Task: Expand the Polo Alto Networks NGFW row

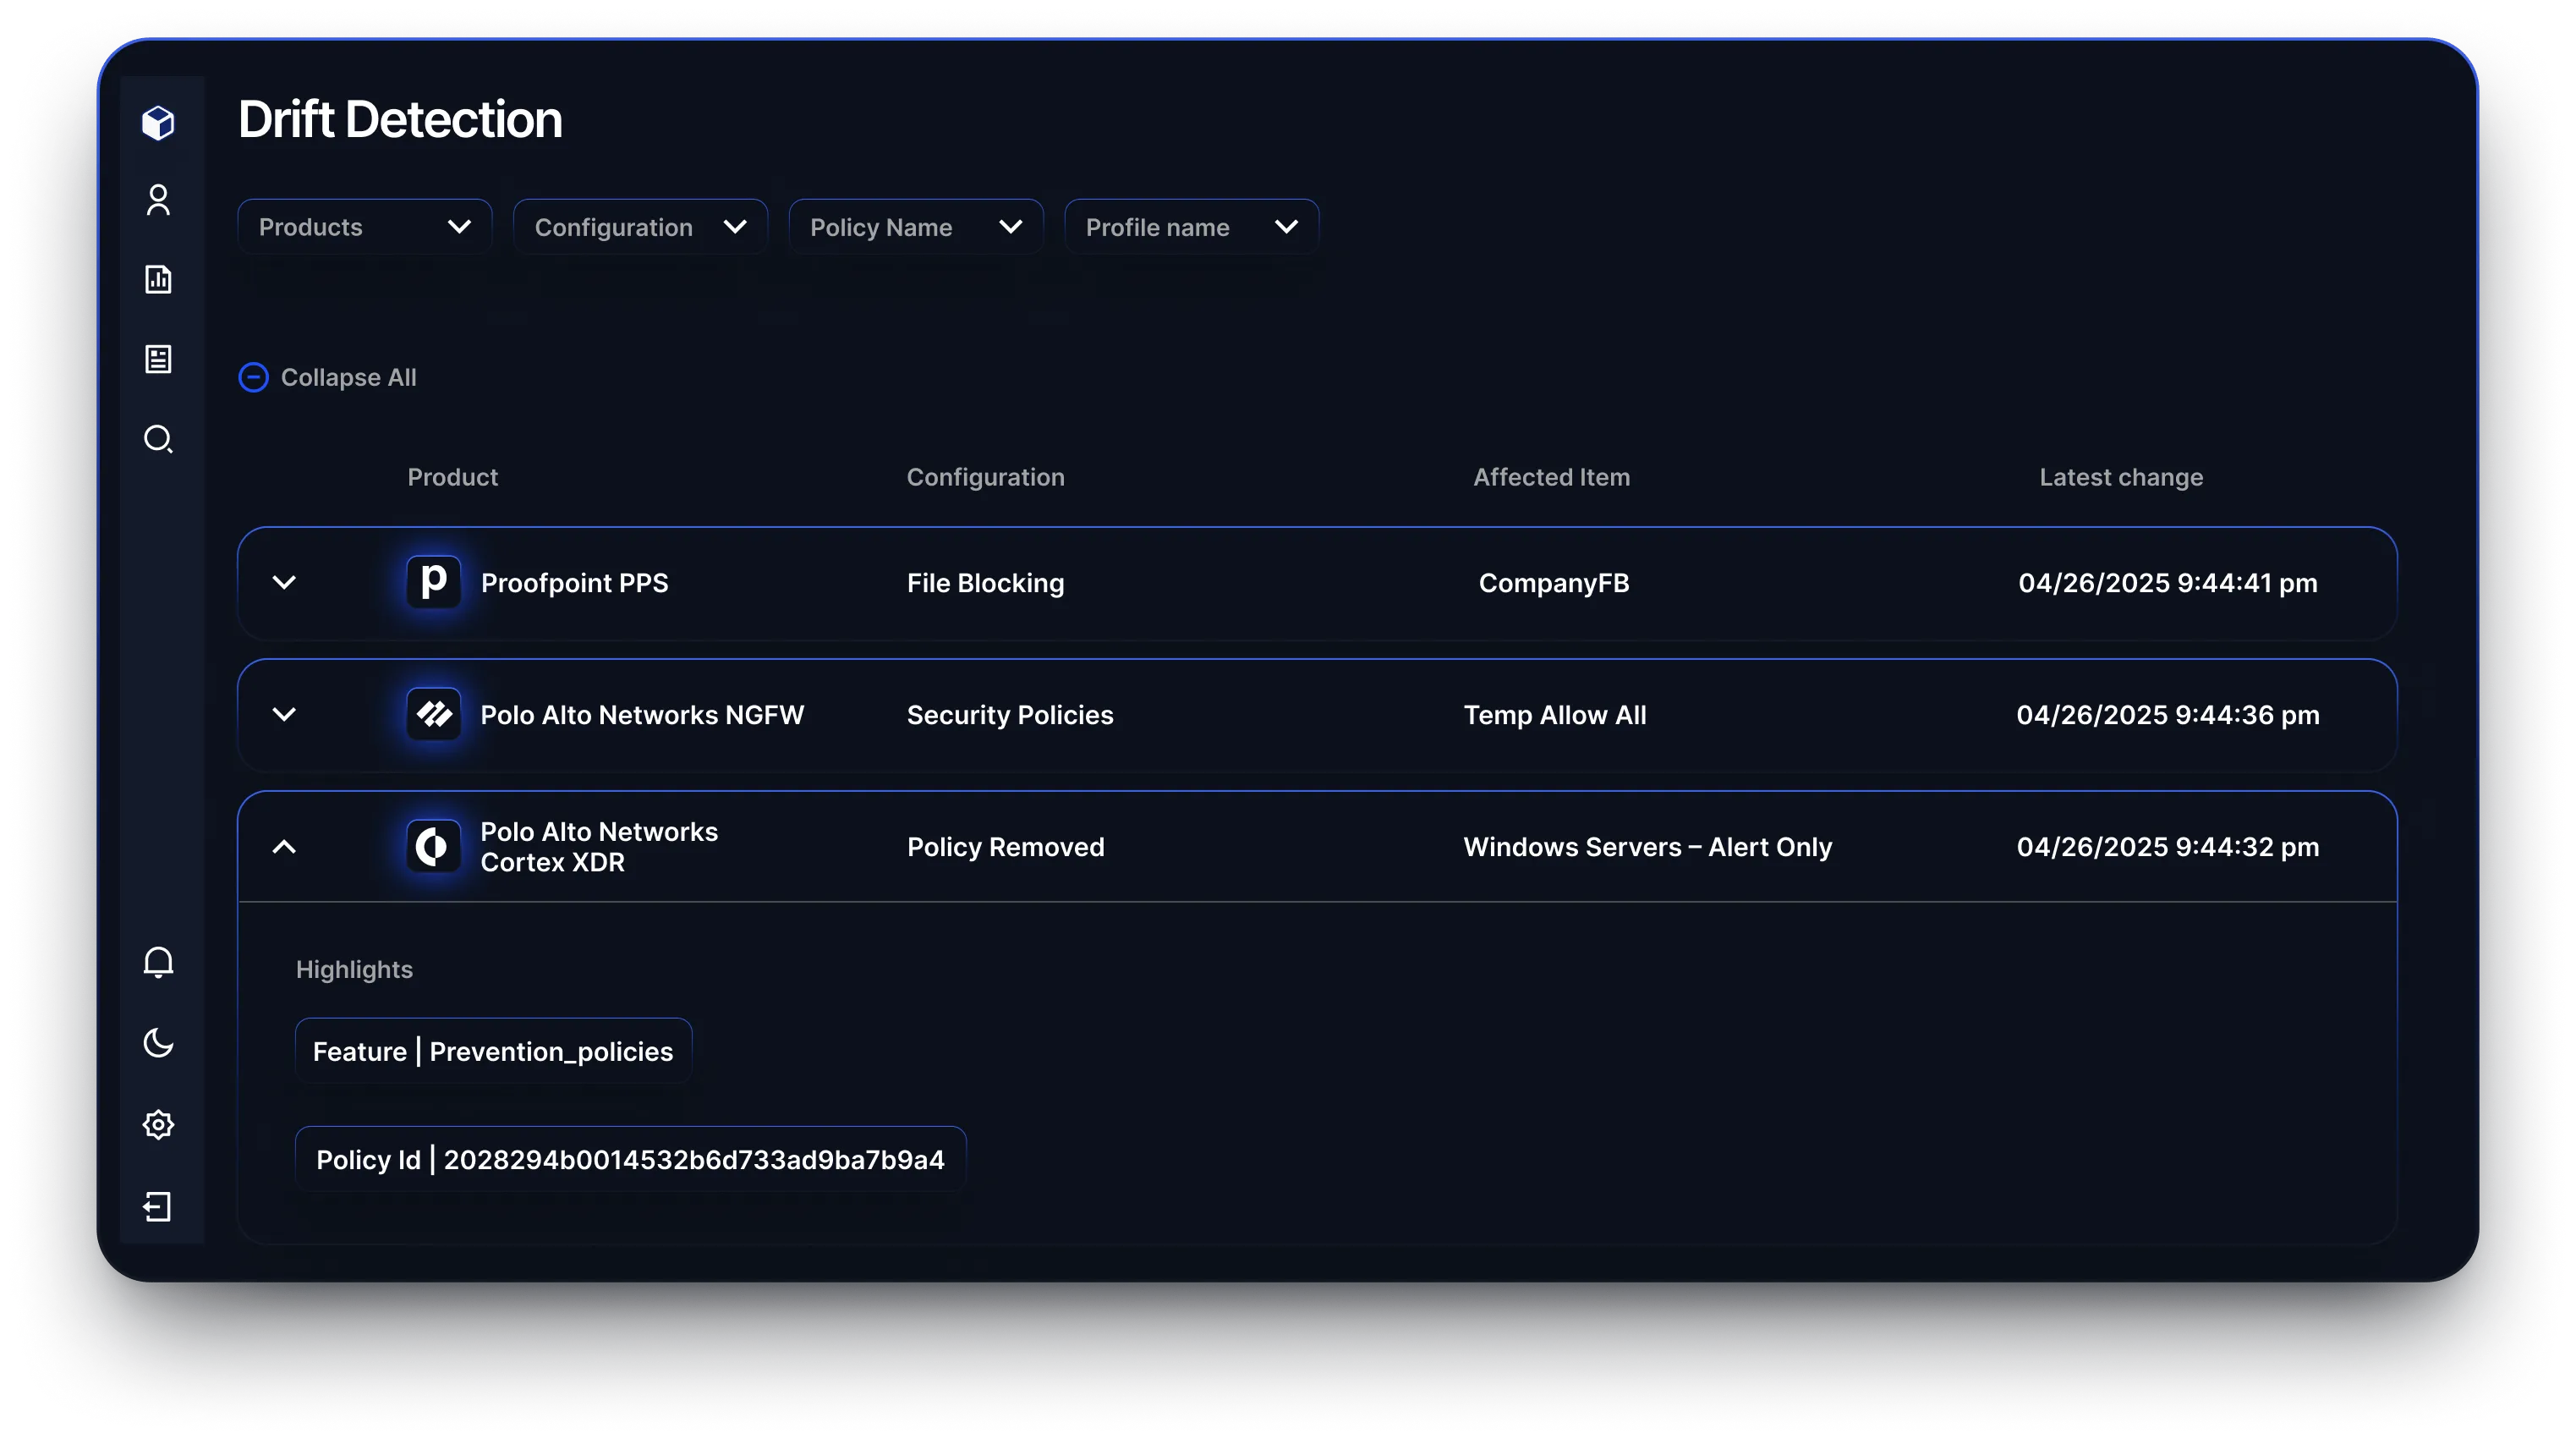Action: tap(284, 714)
